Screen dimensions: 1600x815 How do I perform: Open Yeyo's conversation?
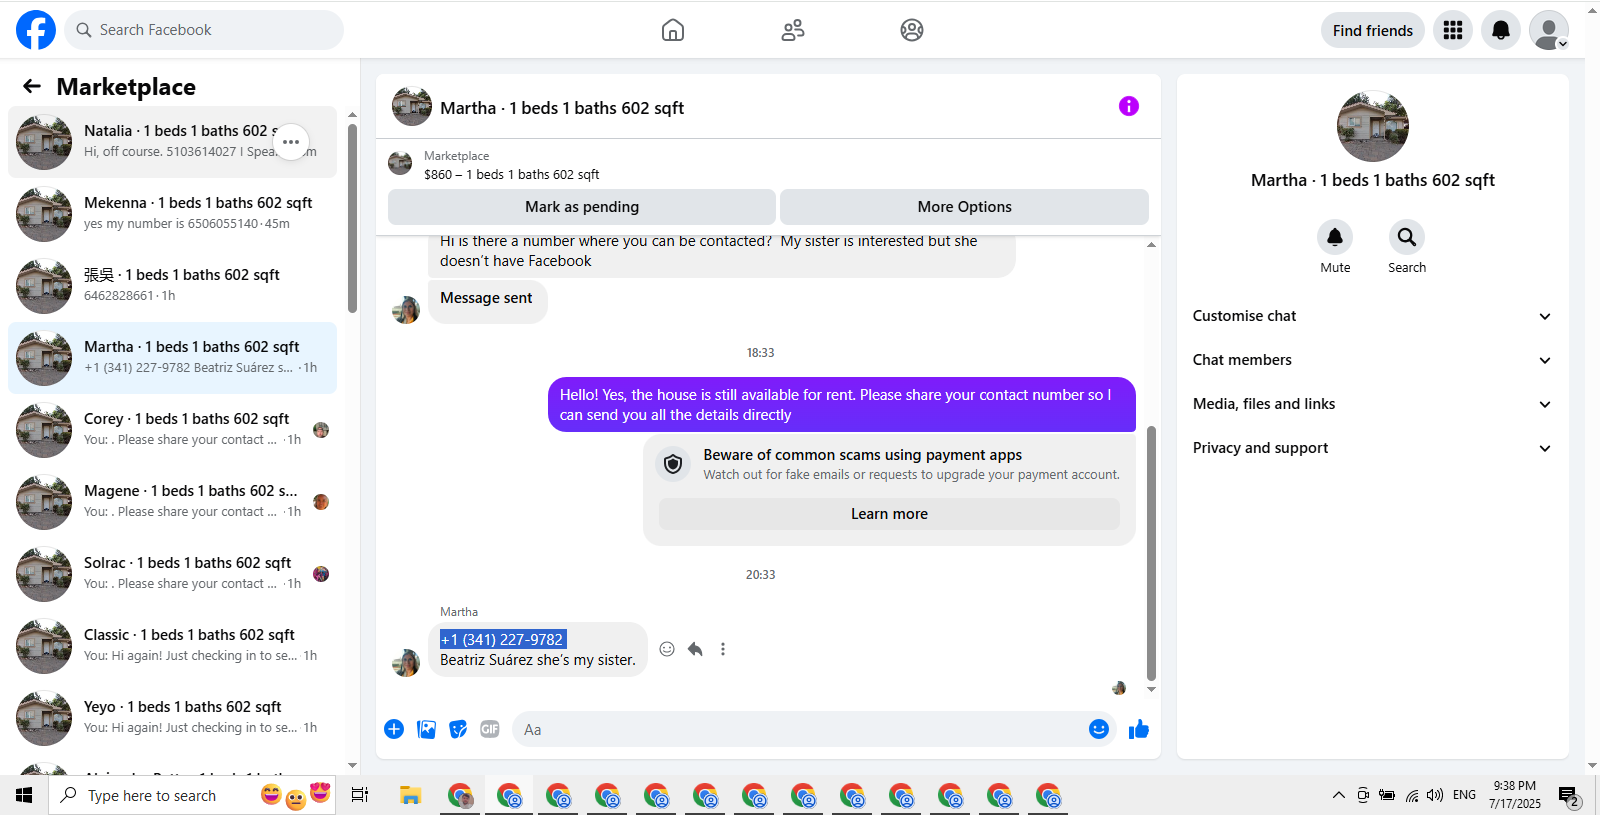click(x=172, y=718)
